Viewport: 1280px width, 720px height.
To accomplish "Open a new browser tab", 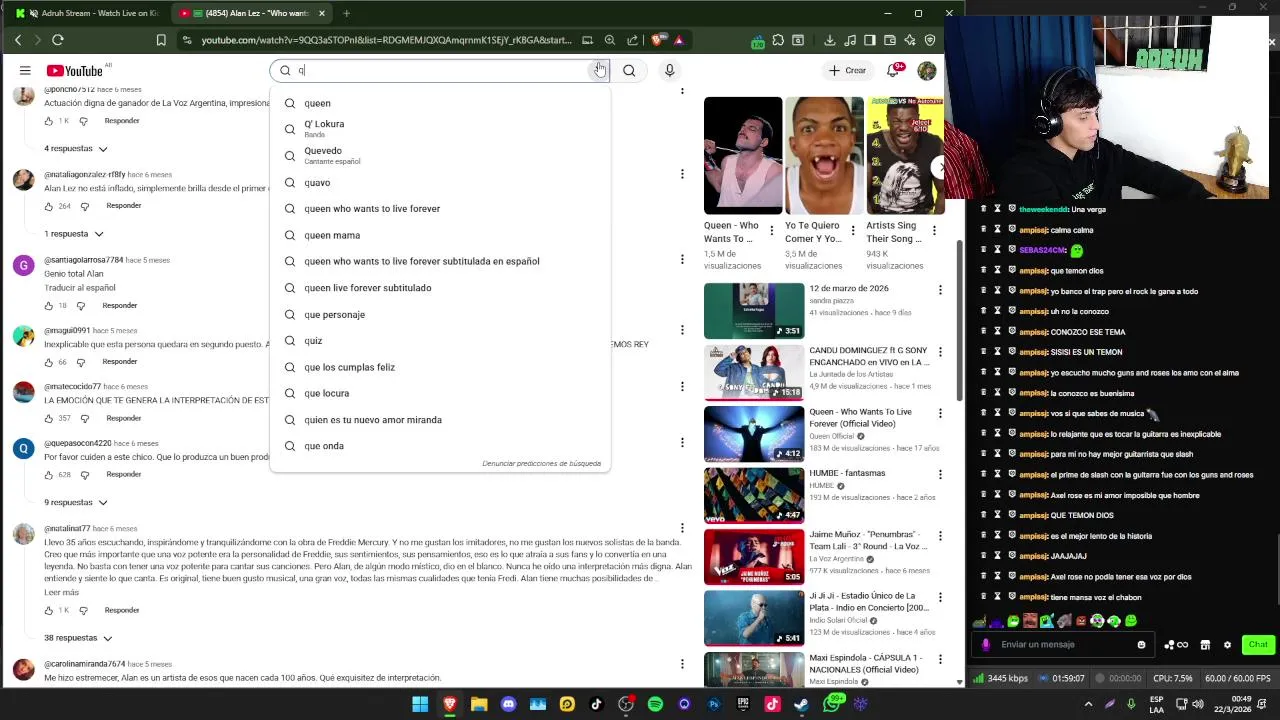I will coord(346,13).
